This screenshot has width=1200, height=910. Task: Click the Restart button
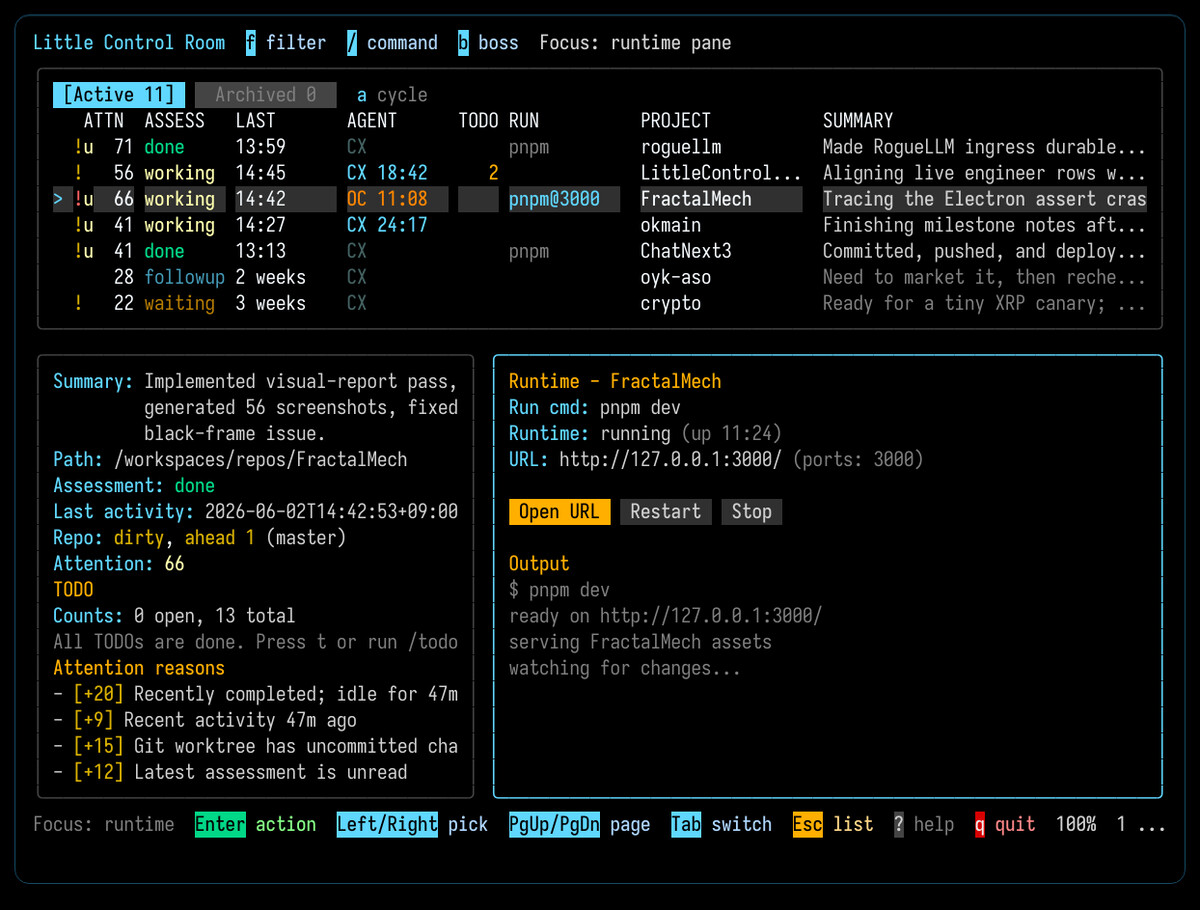(665, 512)
